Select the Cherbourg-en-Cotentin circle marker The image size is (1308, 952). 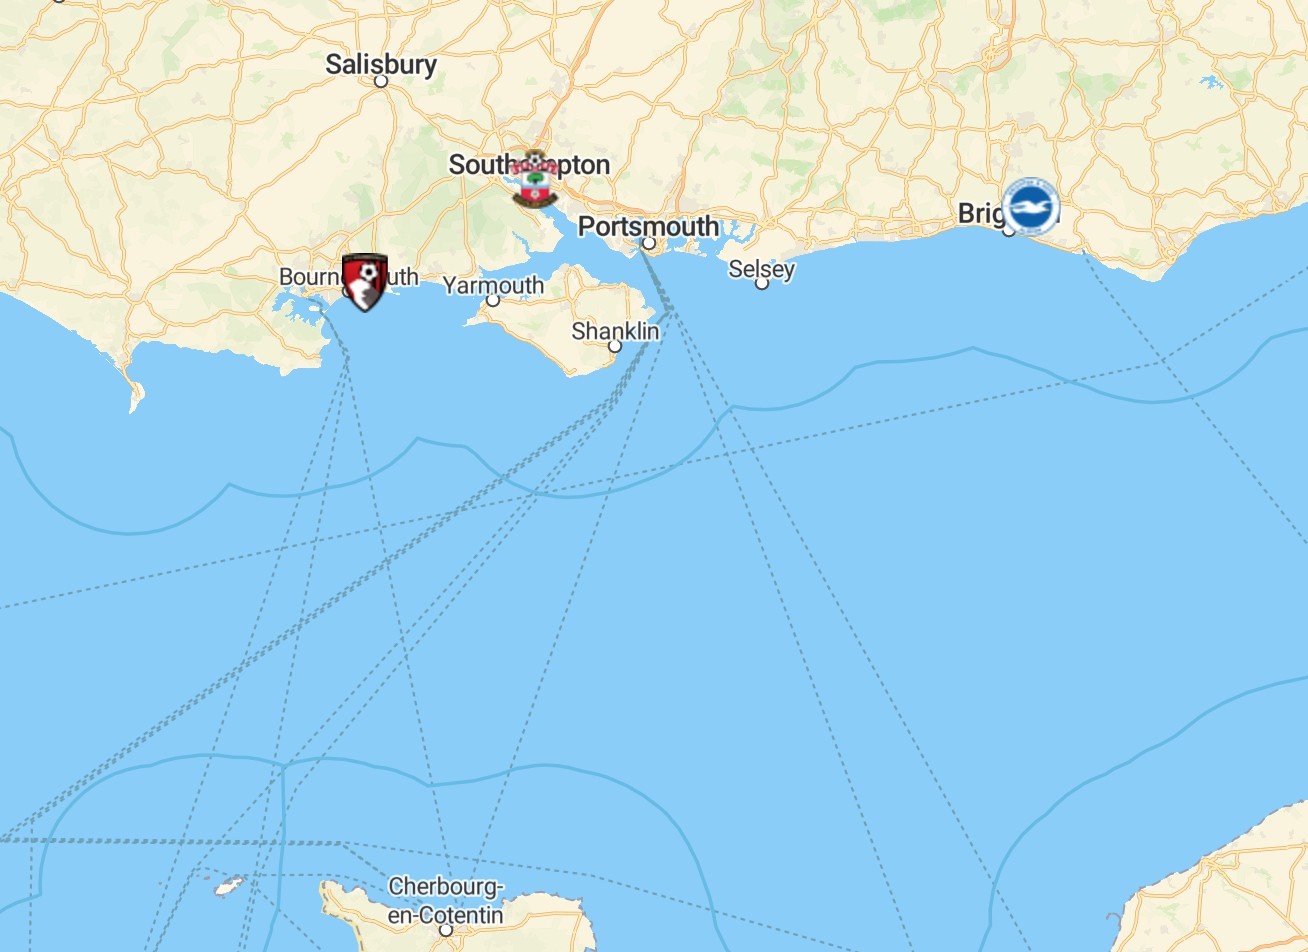tap(446, 931)
